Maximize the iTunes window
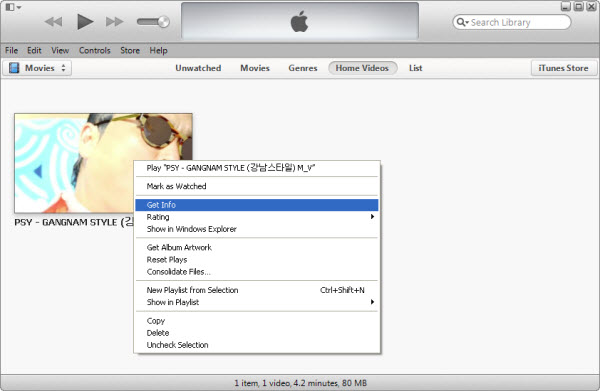The height and width of the screenshot is (391, 600). coord(579,7)
